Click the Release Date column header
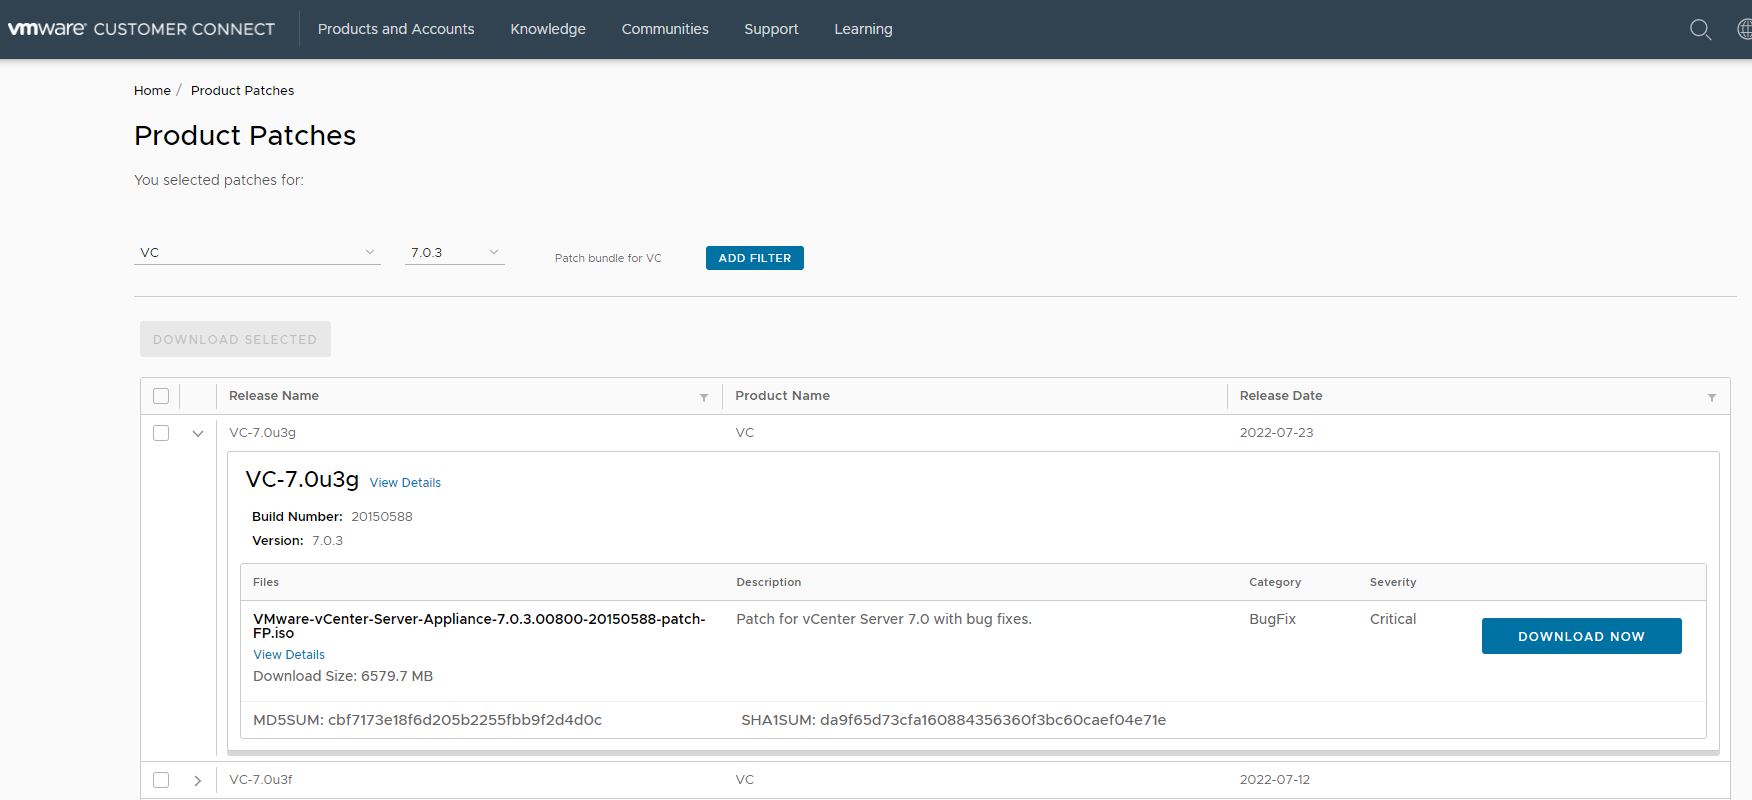Image resolution: width=1752 pixels, height=800 pixels. coord(1281,396)
